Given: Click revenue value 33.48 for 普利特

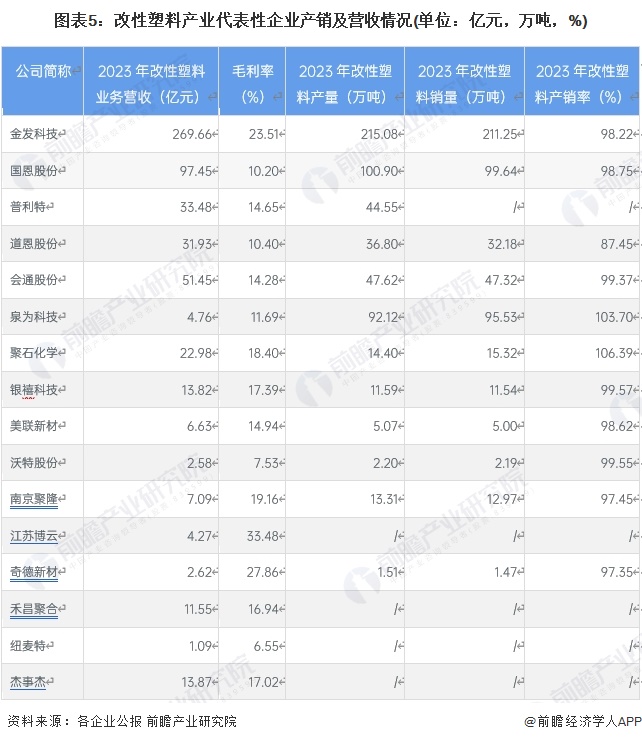Looking at the screenshot, I should pos(195,207).
